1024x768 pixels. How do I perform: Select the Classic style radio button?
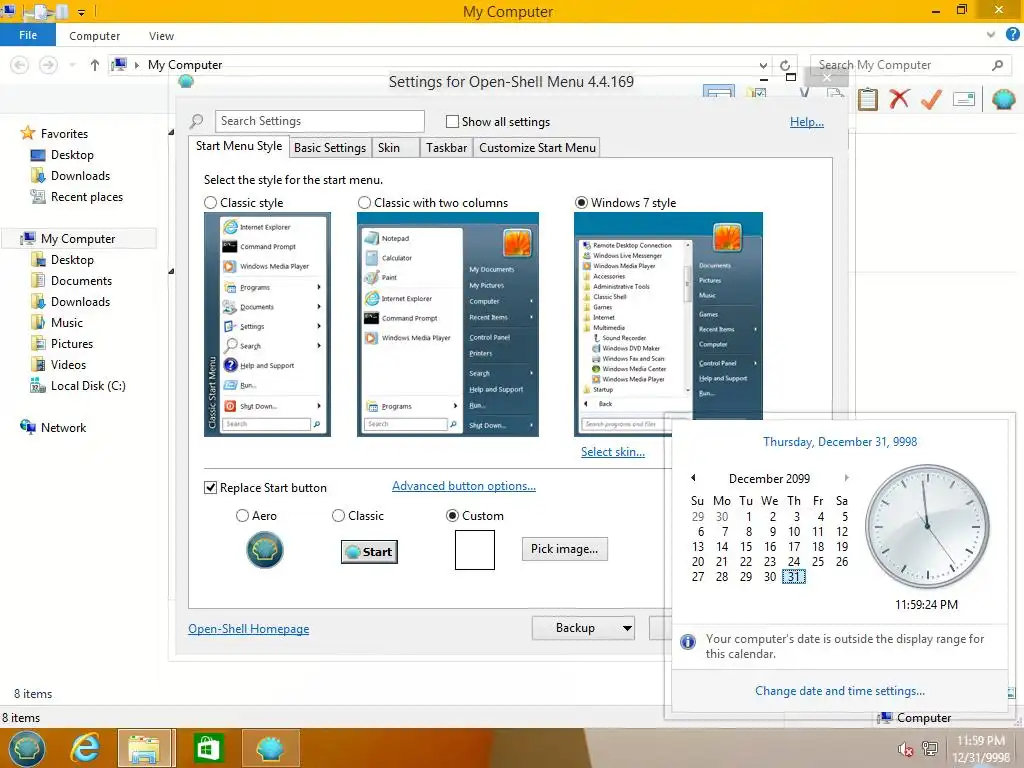[x=210, y=202]
